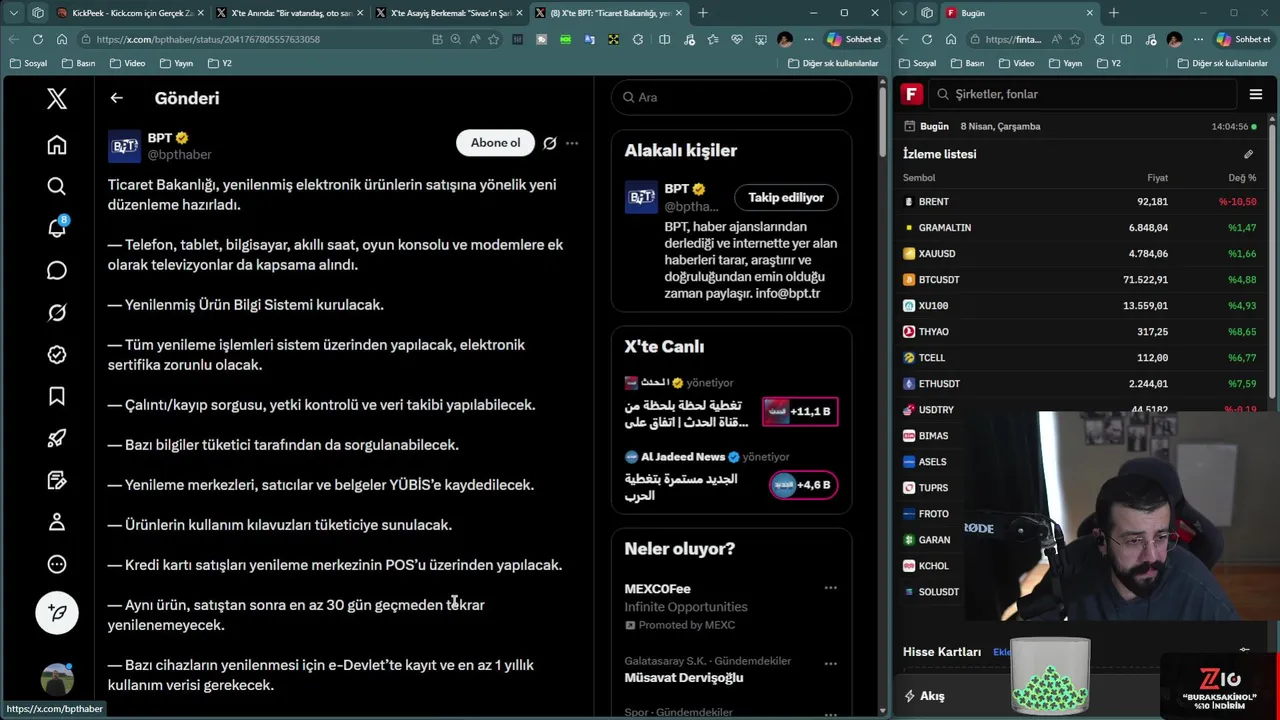Open three-dot menu for Müsavat Dervişoğlu trend
Viewport: 1280px width, 720px height.
[830, 663]
